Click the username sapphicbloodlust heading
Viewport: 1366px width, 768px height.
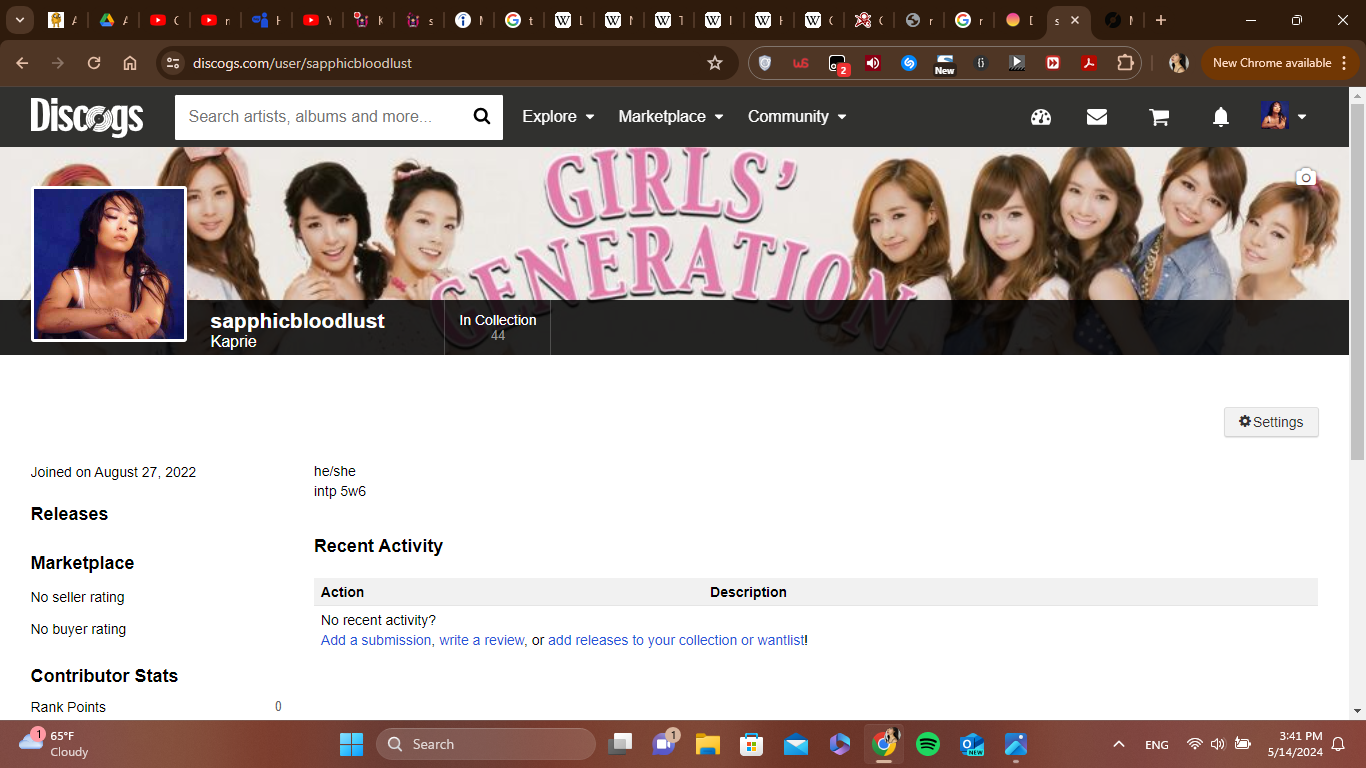point(298,321)
